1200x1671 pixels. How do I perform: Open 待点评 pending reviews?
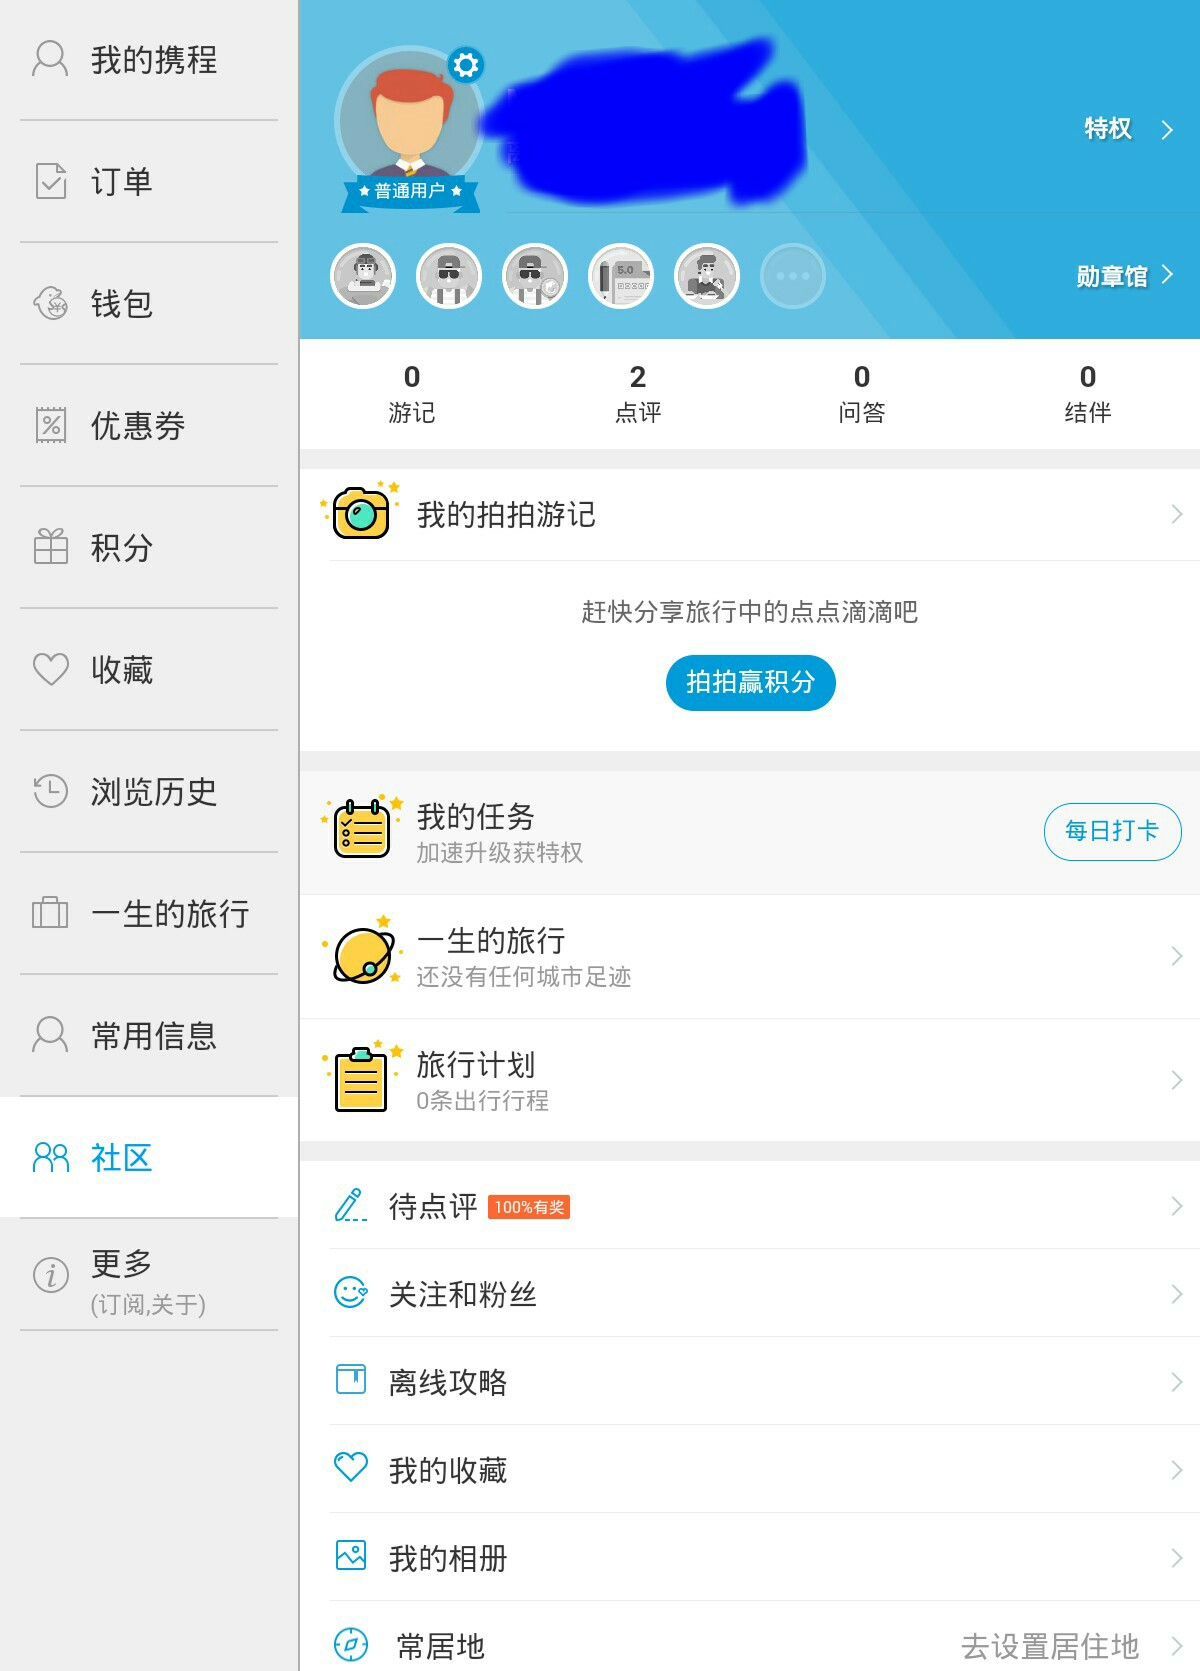750,1206
